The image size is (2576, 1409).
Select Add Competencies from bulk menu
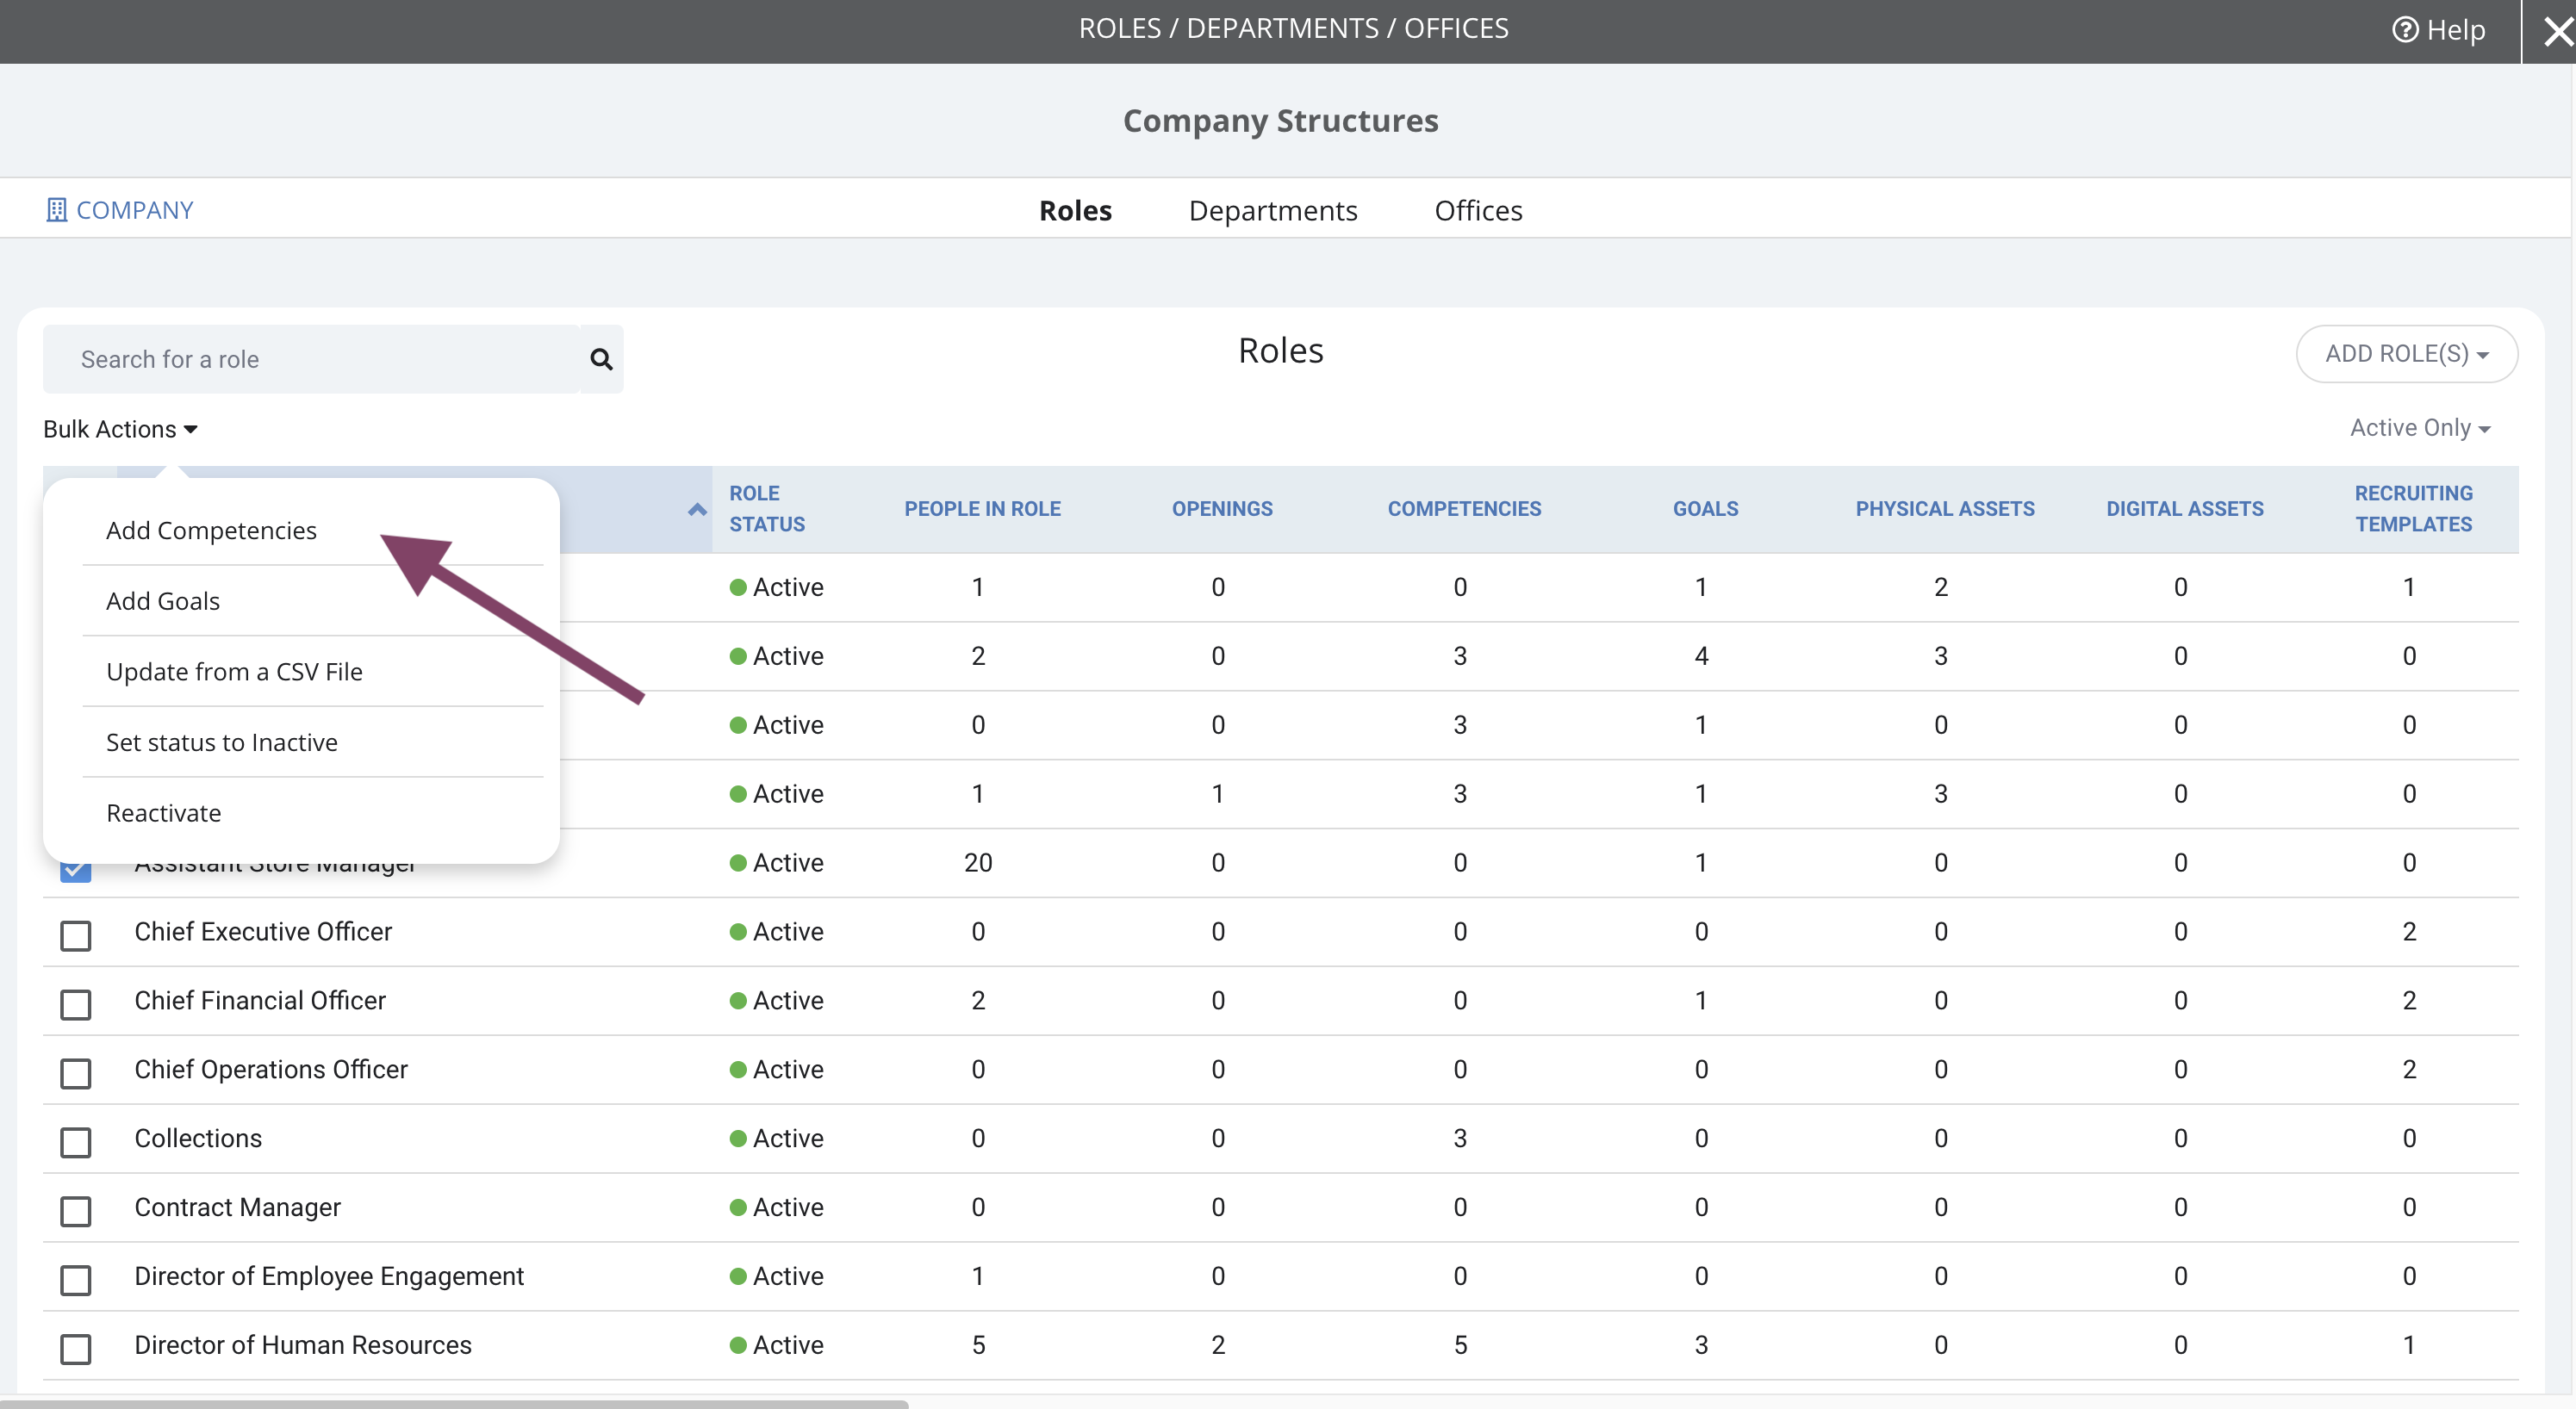tap(211, 530)
